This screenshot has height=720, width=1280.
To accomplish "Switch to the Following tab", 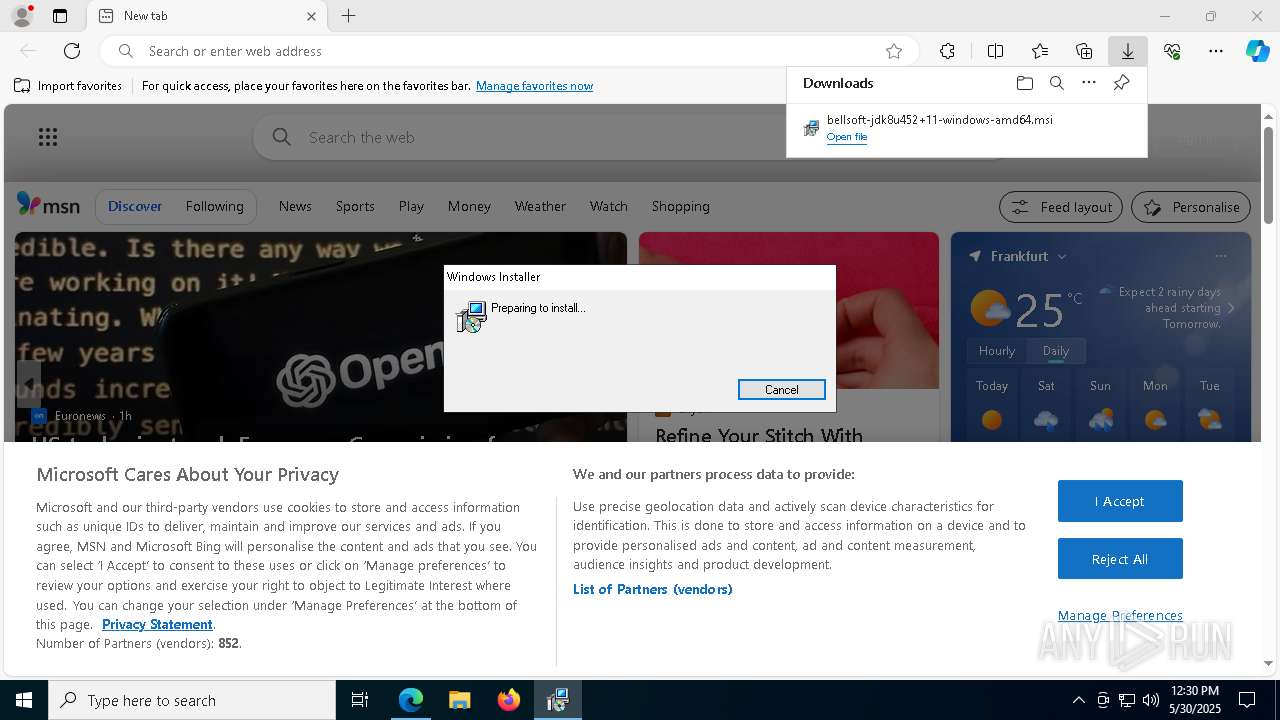I will pos(214,206).
